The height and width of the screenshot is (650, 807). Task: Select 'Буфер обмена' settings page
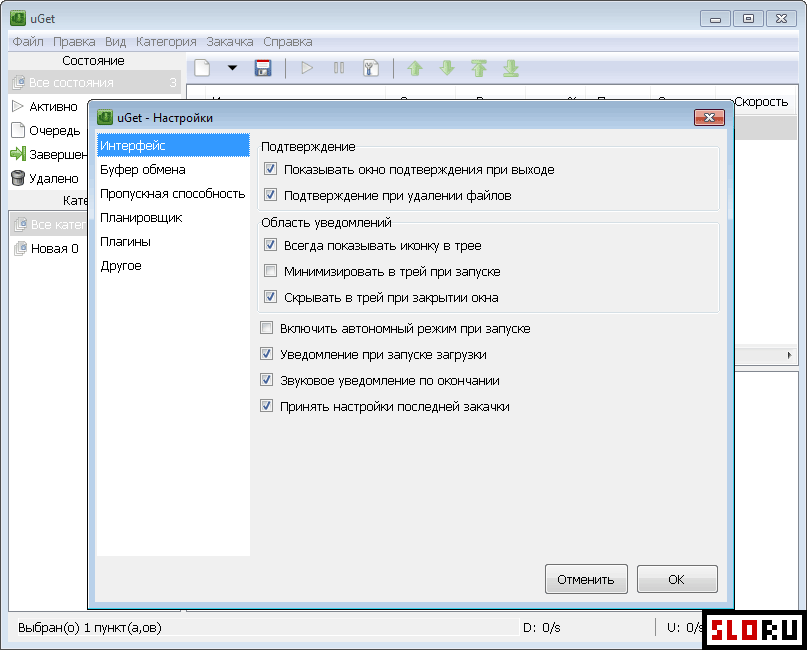click(x=173, y=169)
